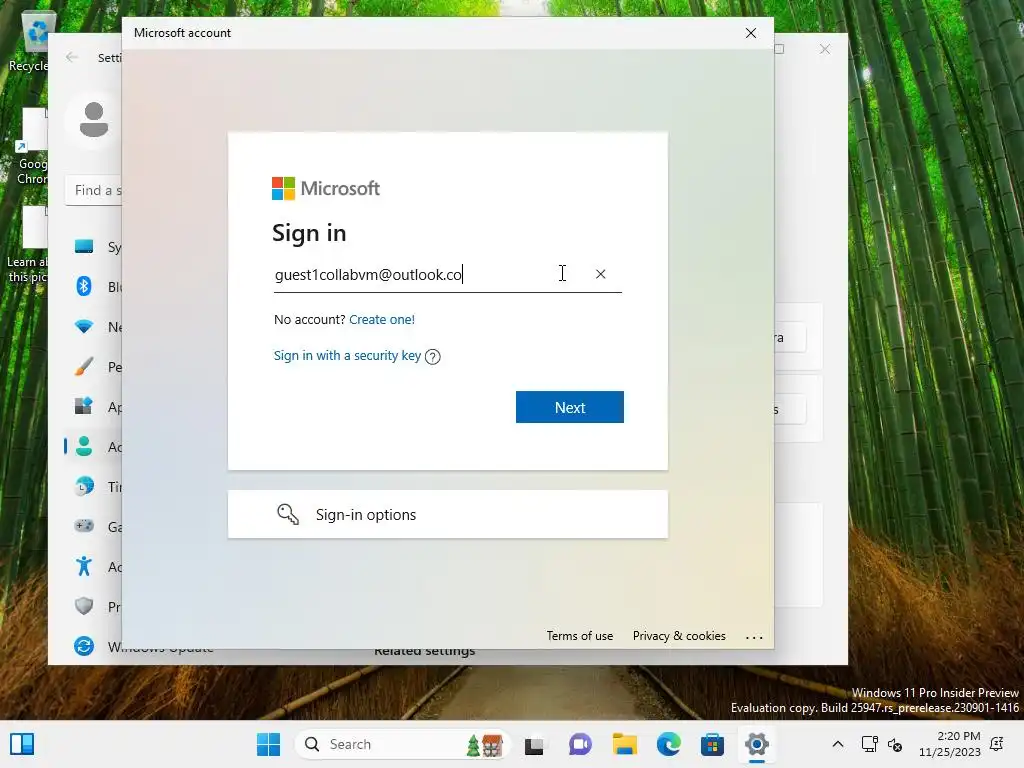Open the Gaming controller icon in Settings

coord(84,526)
